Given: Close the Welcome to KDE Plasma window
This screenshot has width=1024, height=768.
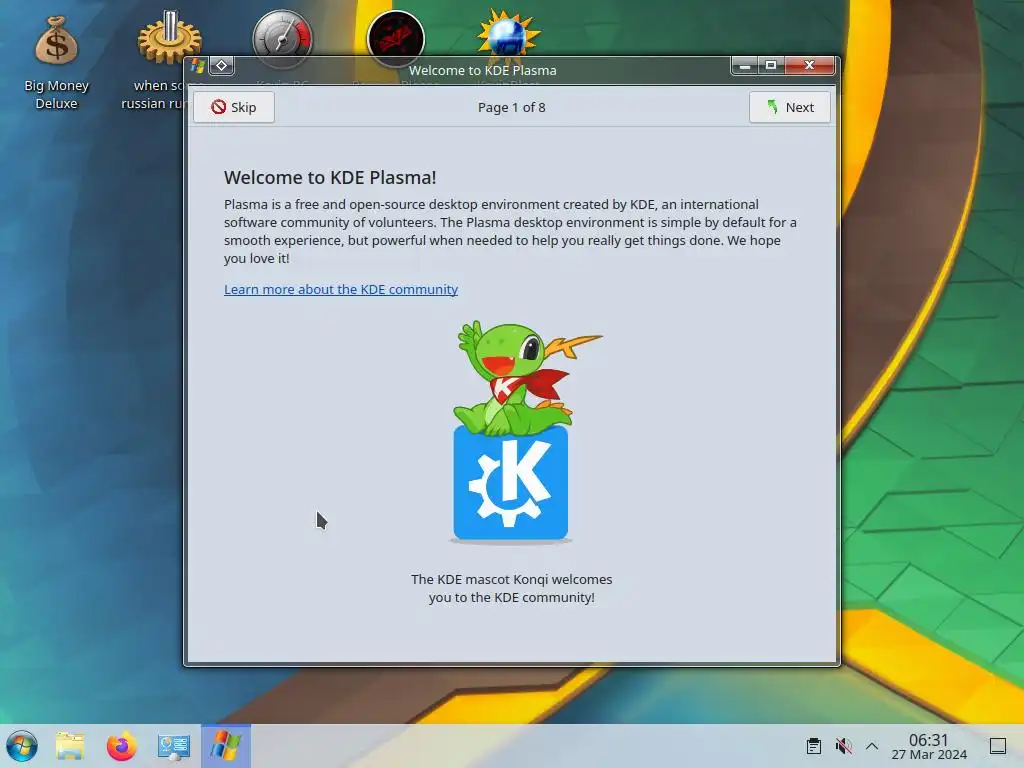Looking at the screenshot, I should [x=810, y=65].
